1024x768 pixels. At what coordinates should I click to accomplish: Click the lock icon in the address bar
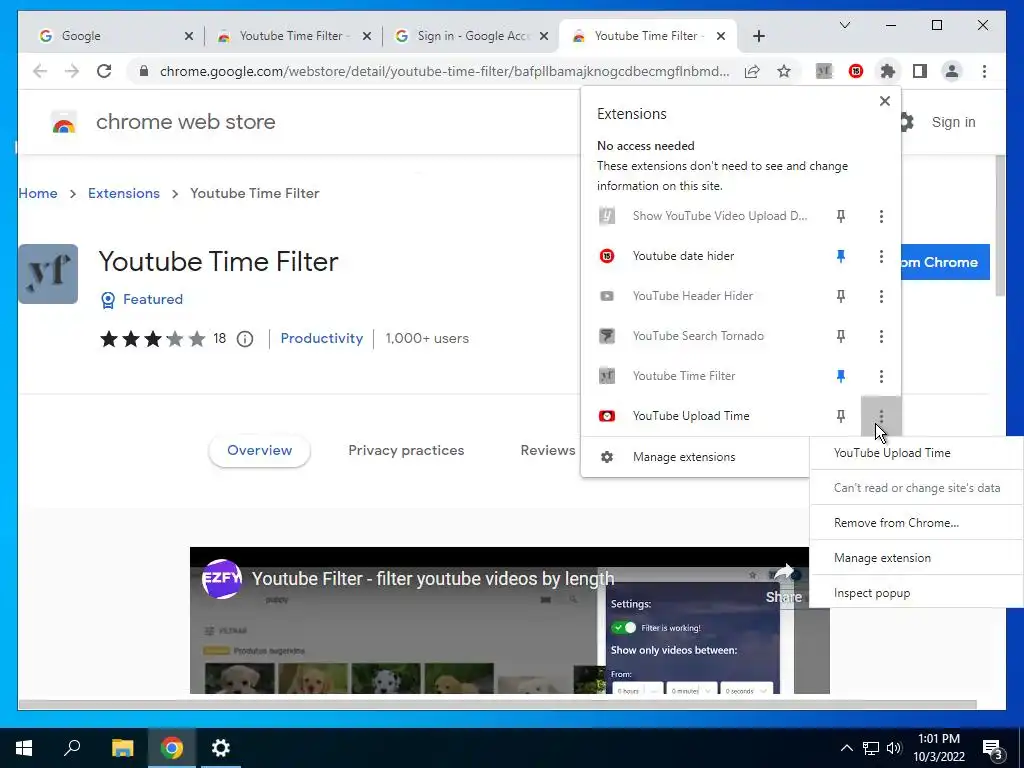[144, 71]
